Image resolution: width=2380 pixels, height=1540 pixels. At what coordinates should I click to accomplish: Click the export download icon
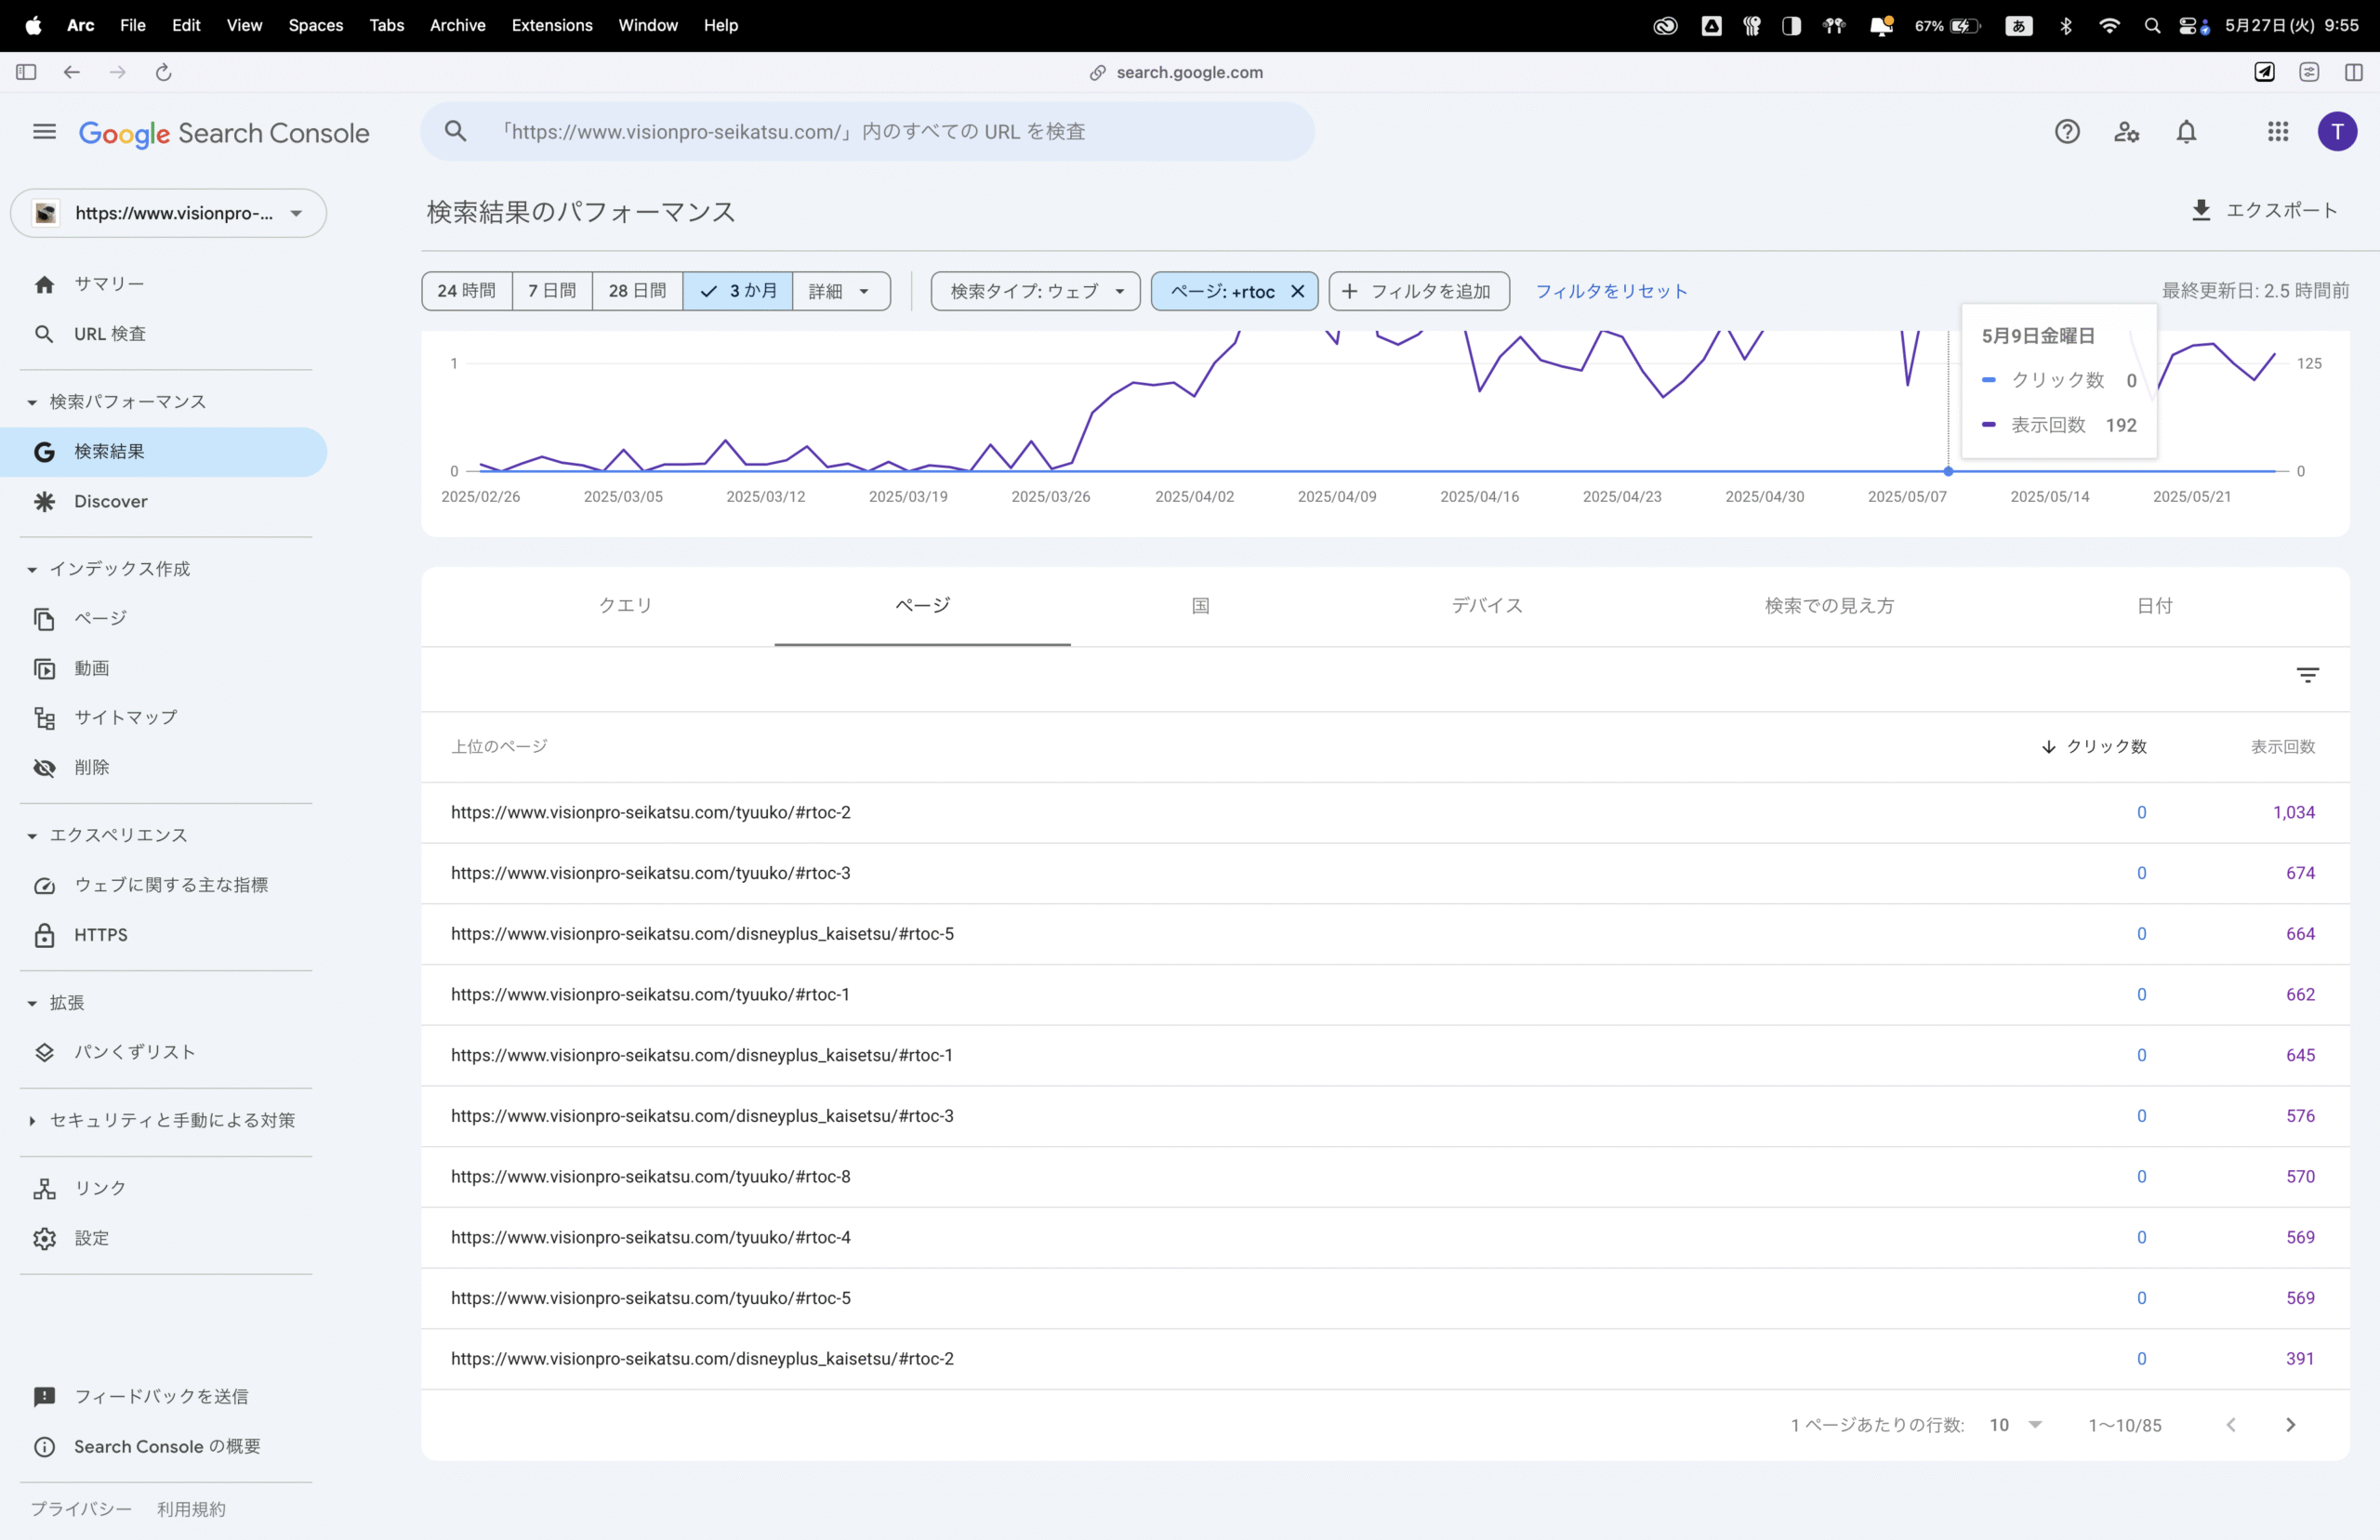pyautogui.click(x=2201, y=210)
